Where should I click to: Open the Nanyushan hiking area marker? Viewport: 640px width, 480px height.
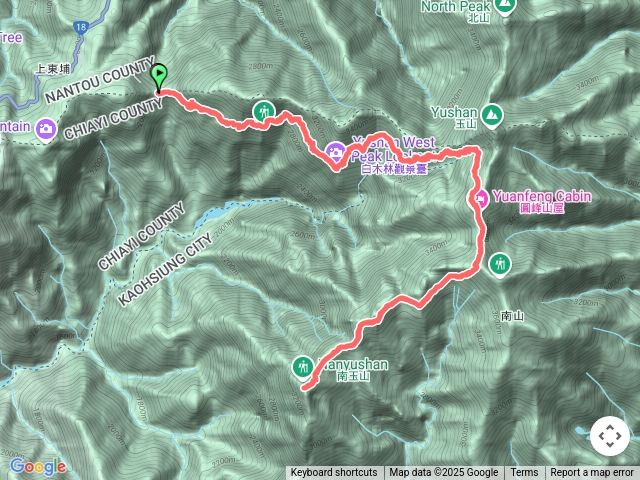pyautogui.click(x=303, y=368)
